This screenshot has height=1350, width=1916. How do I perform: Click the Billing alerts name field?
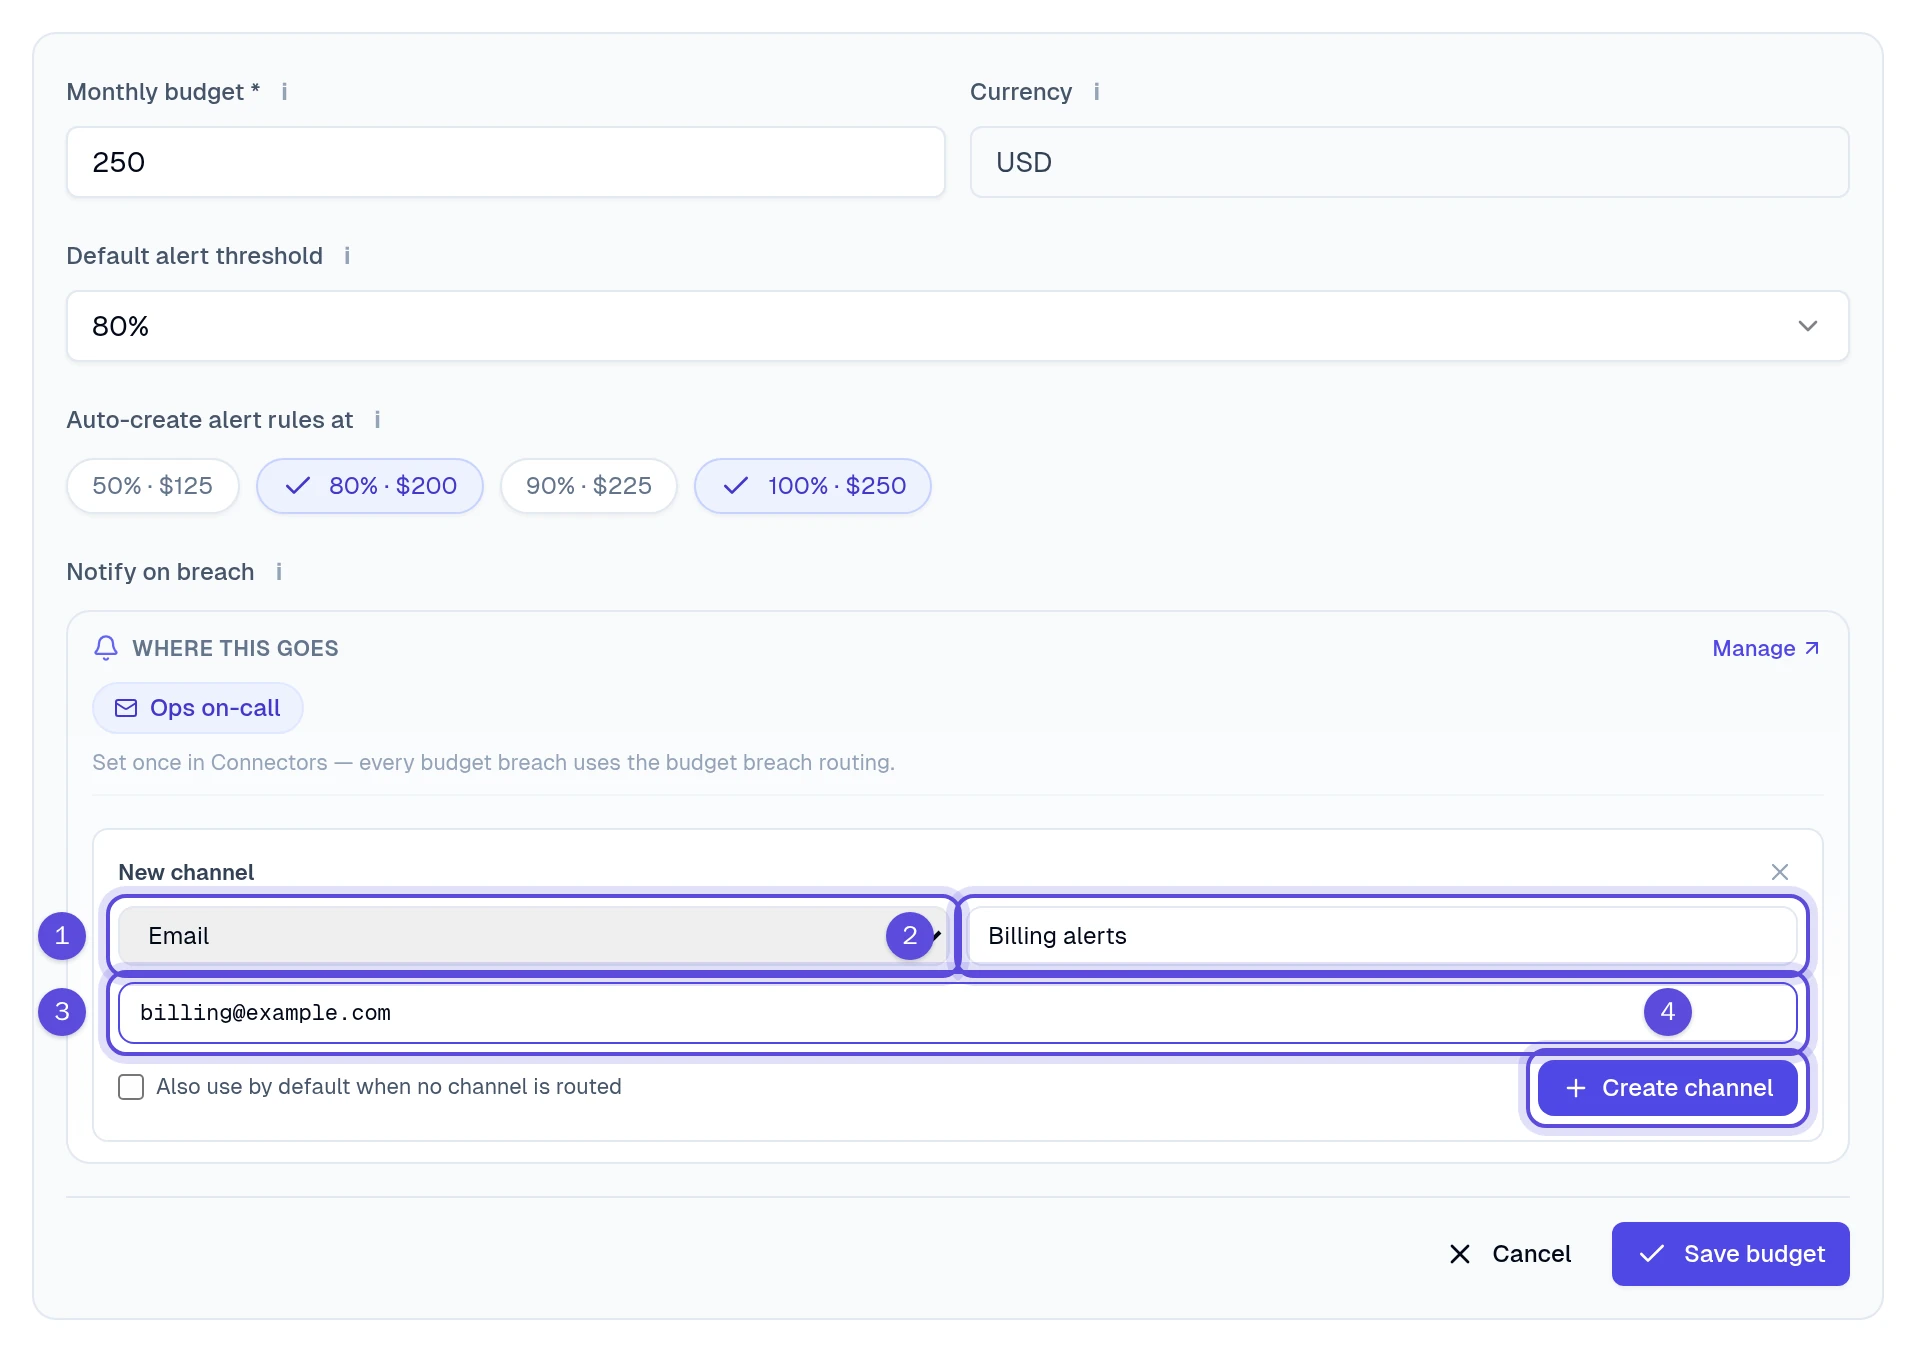(x=1383, y=936)
